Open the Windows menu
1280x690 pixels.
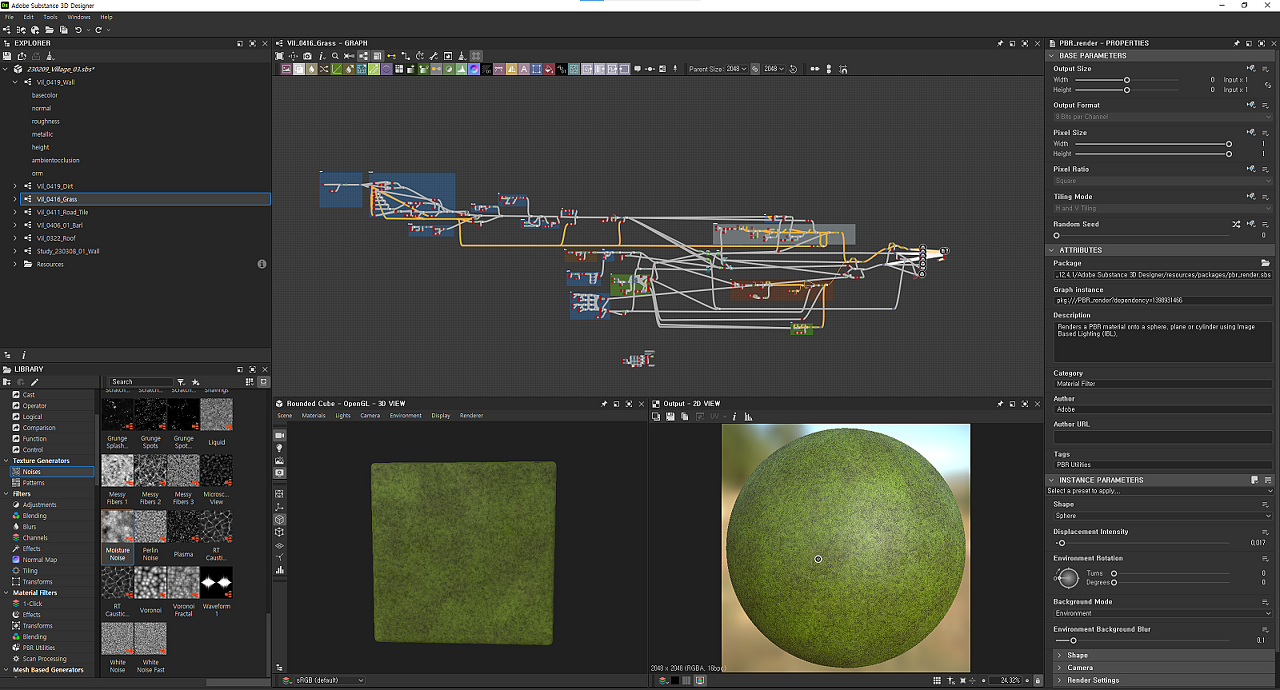coord(79,17)
